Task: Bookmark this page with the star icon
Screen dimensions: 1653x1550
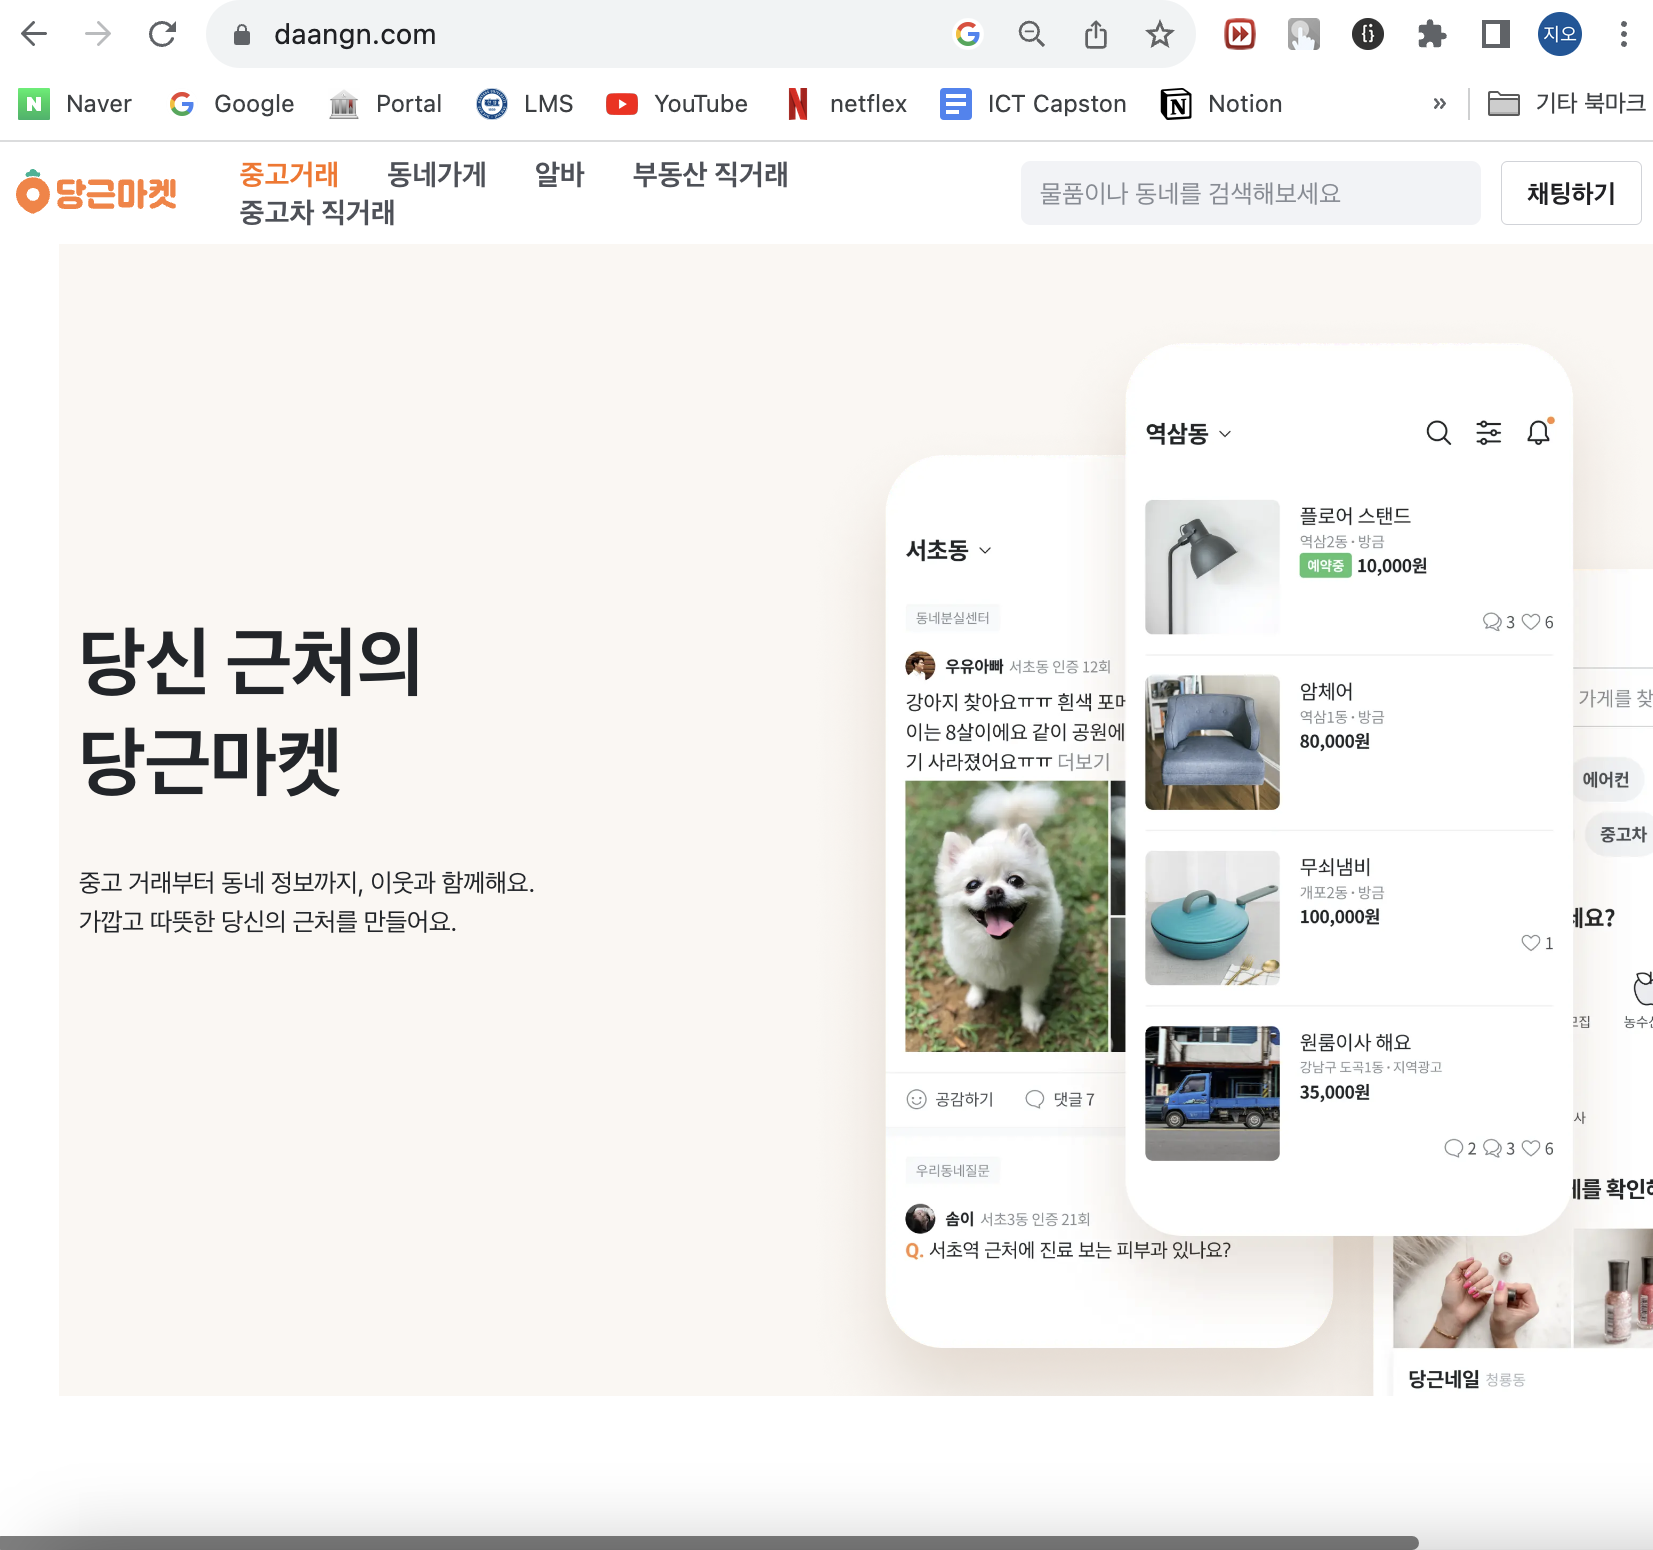Action: pos(1160,34)
